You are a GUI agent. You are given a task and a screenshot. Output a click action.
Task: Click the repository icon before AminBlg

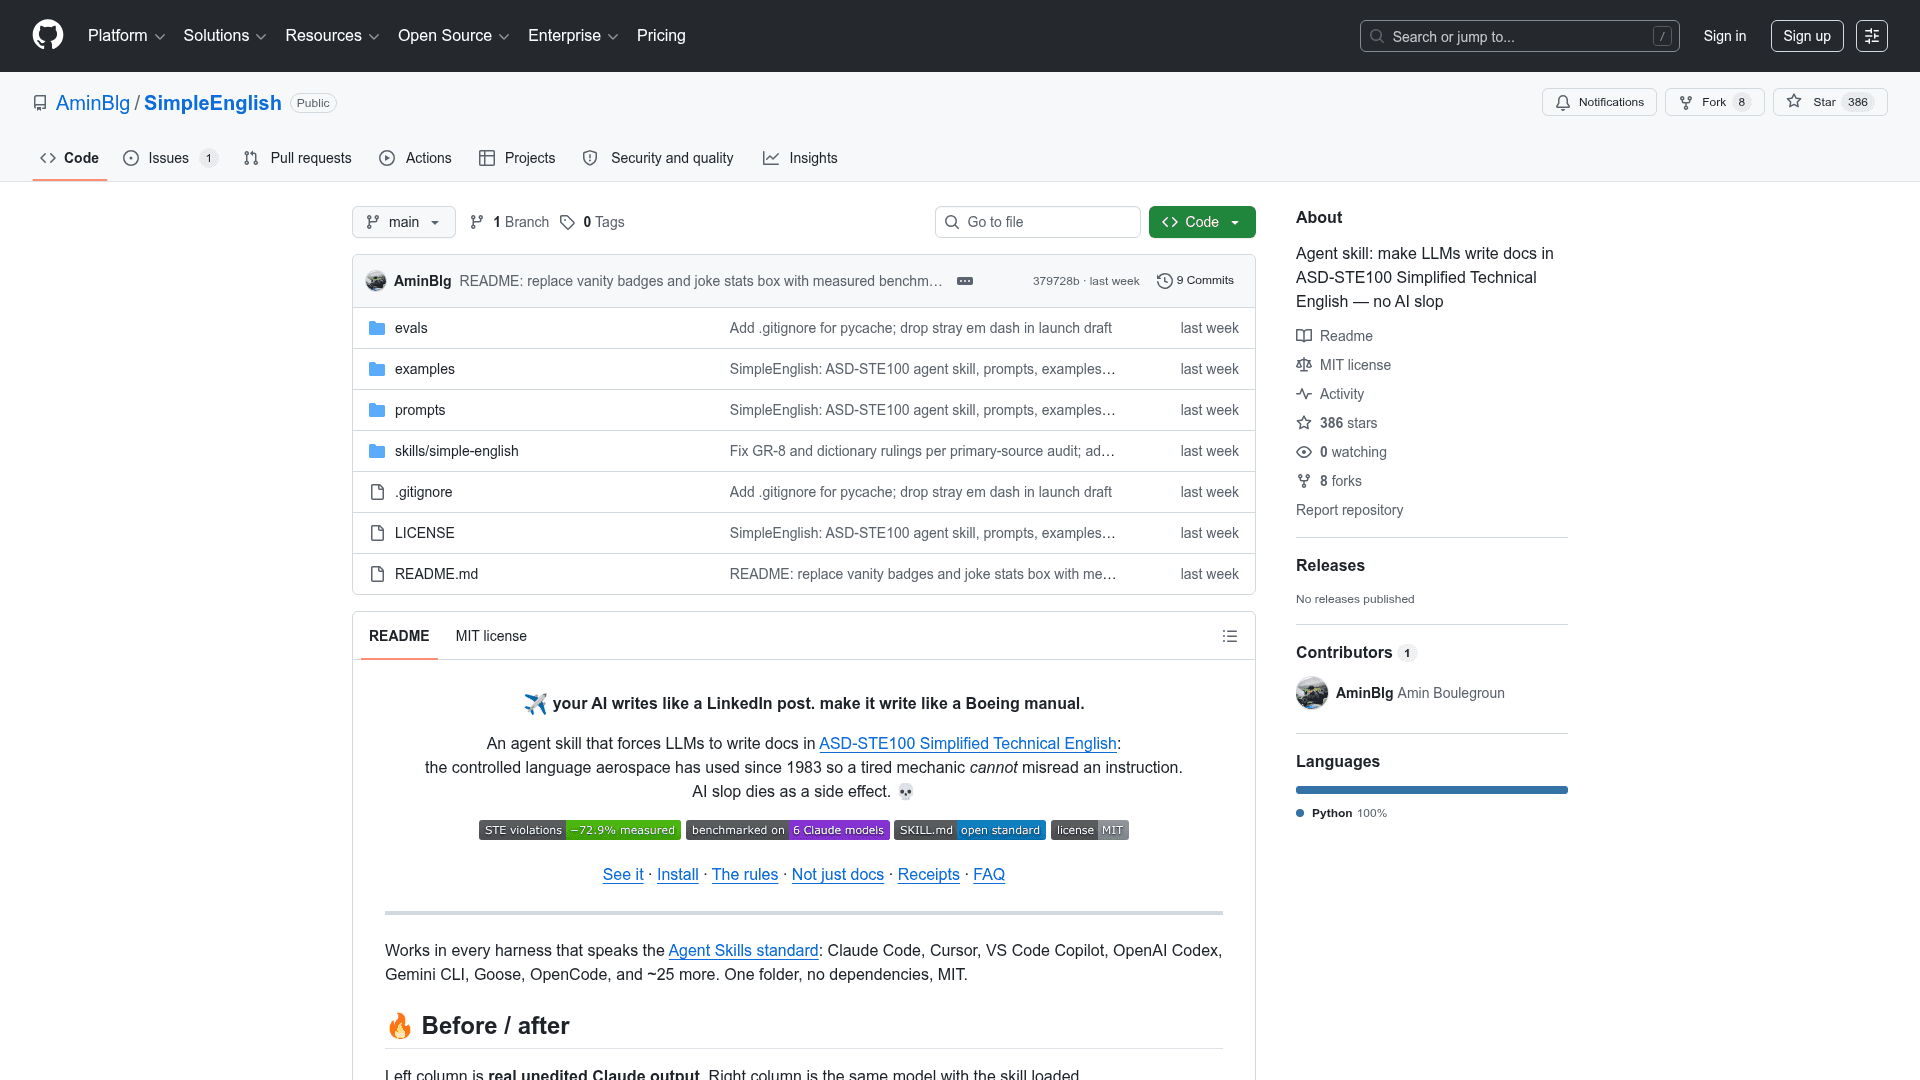click(40, 103)
